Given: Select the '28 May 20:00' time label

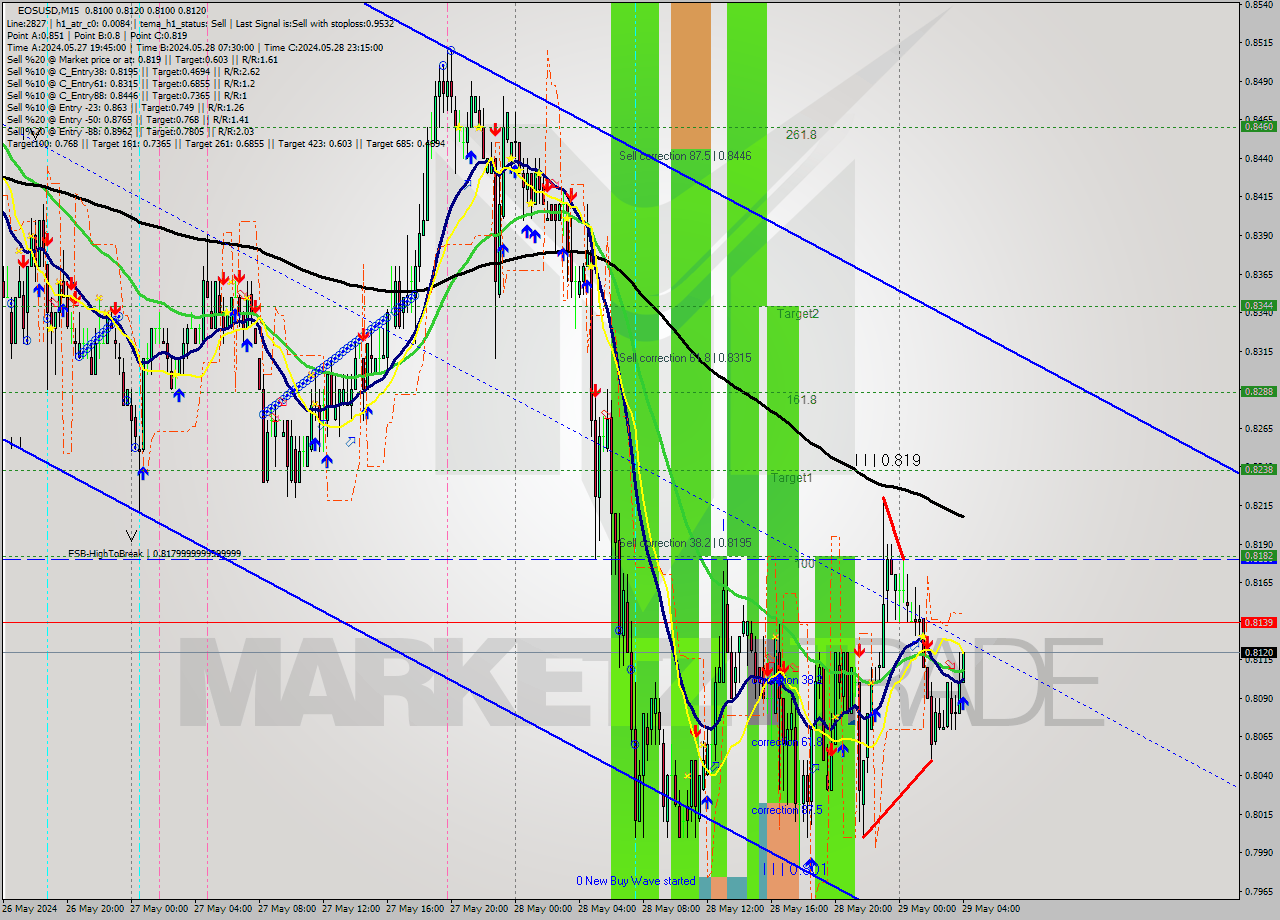Looking at the screenshot, I should click(865, 909).
